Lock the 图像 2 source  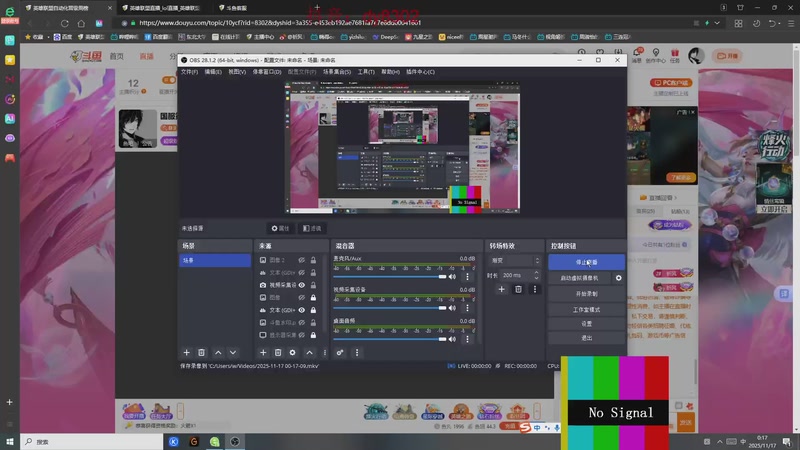click(x=313, y=260)
